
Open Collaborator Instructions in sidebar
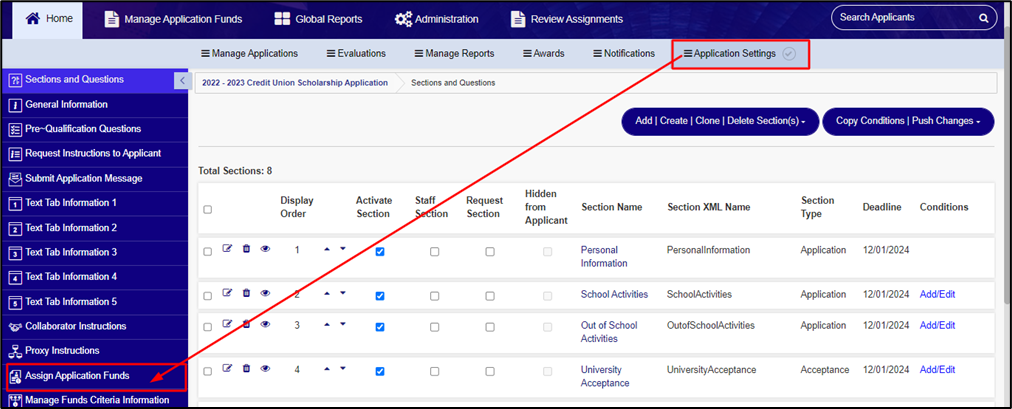tap(94, 326)
